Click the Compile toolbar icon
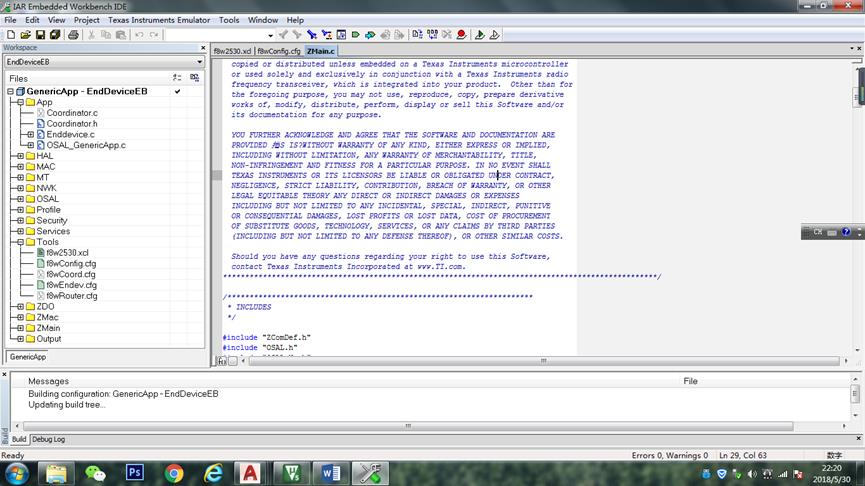This screenshot has height=486, width=865. 418,35
